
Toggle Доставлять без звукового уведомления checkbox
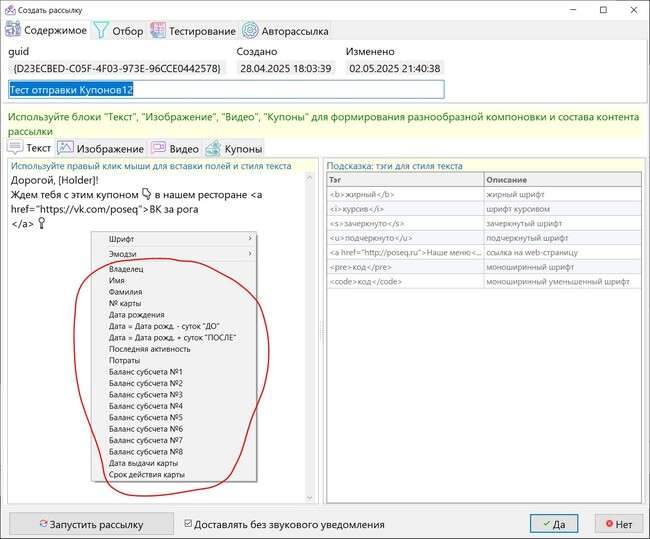click(189, 523)
